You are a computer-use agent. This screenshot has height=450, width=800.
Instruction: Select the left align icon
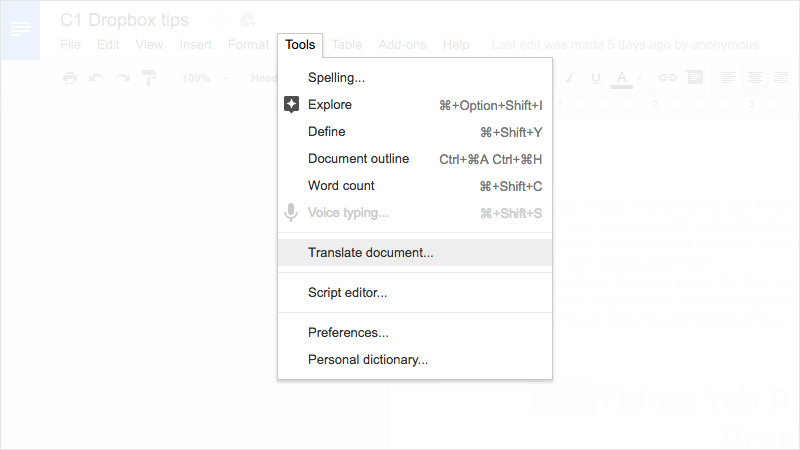tap(729, 78)
